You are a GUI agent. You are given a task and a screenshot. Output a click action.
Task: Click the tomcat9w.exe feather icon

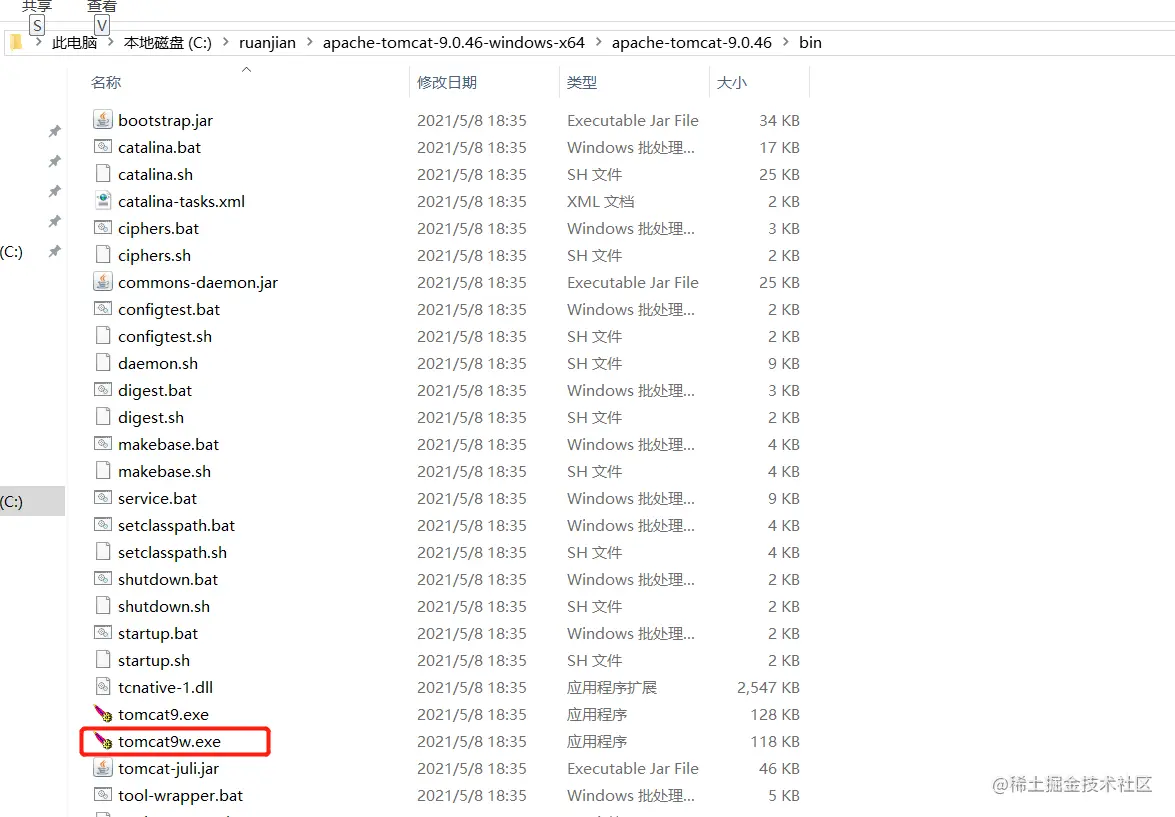pyautogui.click(x=103, y=741)
